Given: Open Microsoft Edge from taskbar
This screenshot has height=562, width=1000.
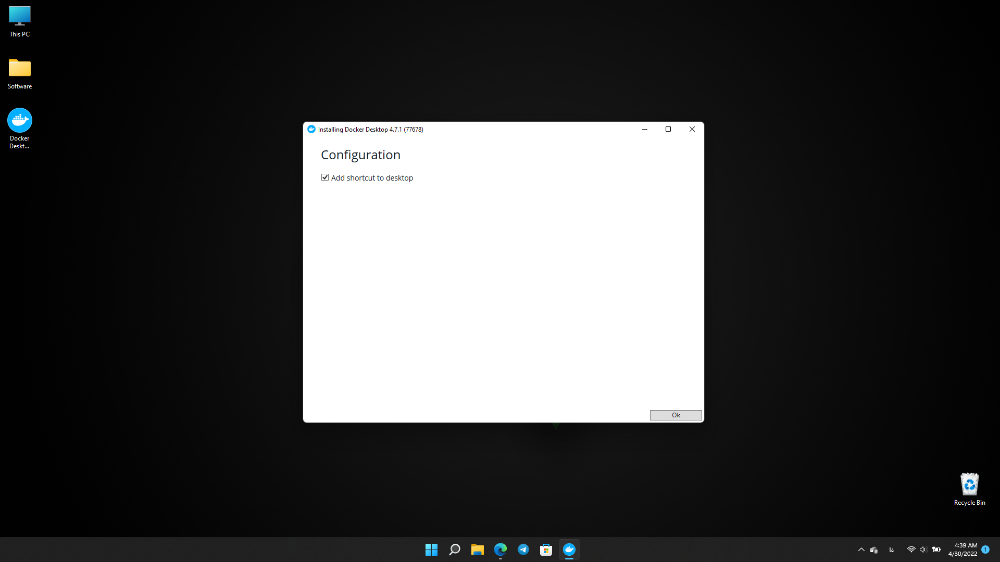Looking at the screenshot, I should [501, 550].
